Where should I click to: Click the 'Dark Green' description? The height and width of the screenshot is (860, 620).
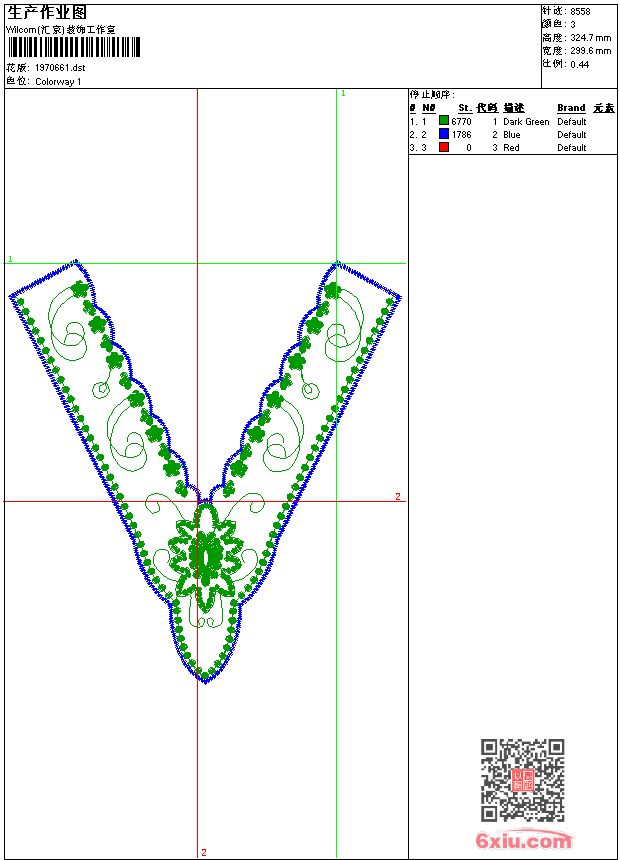[526, 121]
